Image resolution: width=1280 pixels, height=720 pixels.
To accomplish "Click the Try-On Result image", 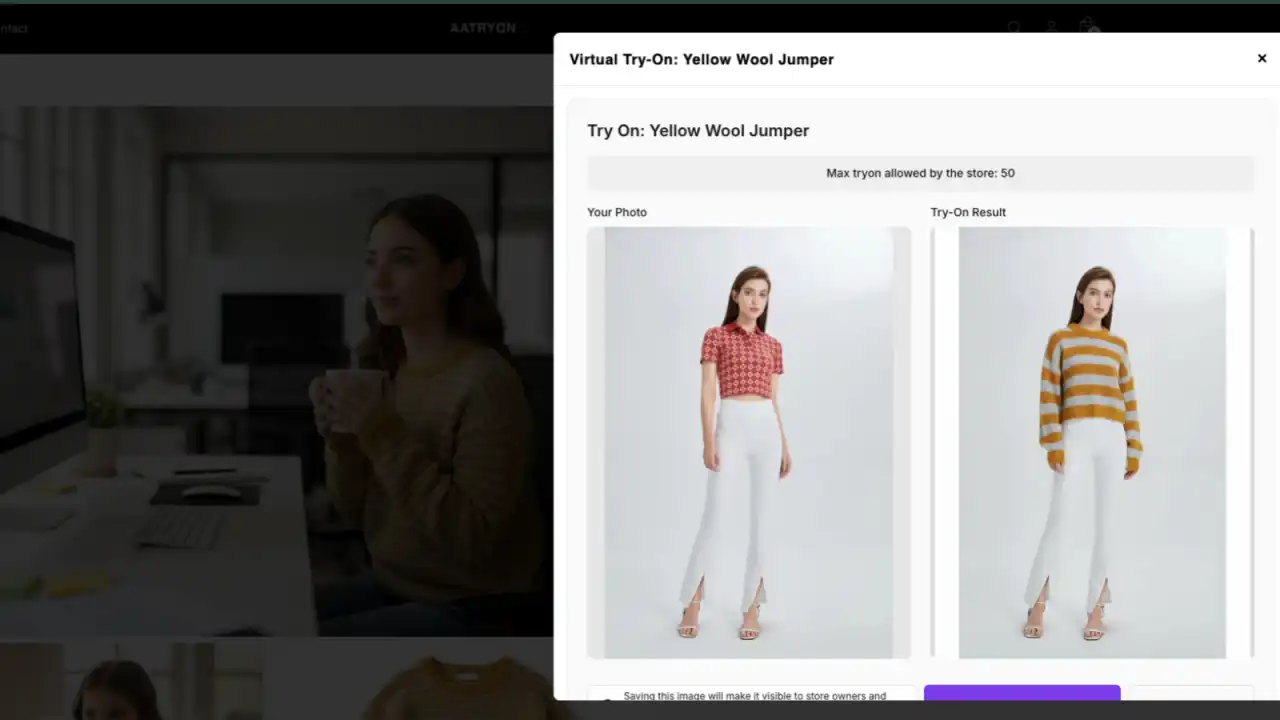I will click(x=1091, y=442).
